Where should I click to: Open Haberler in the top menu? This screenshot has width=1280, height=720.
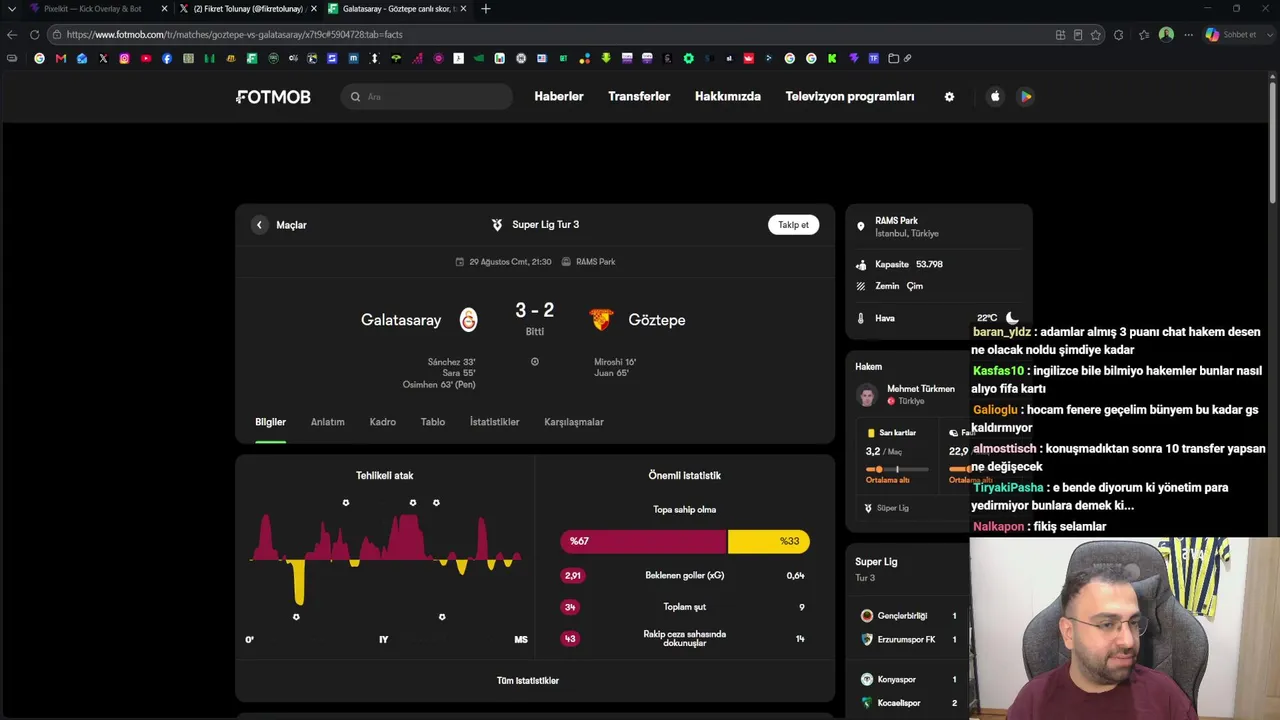pos(559,97)
